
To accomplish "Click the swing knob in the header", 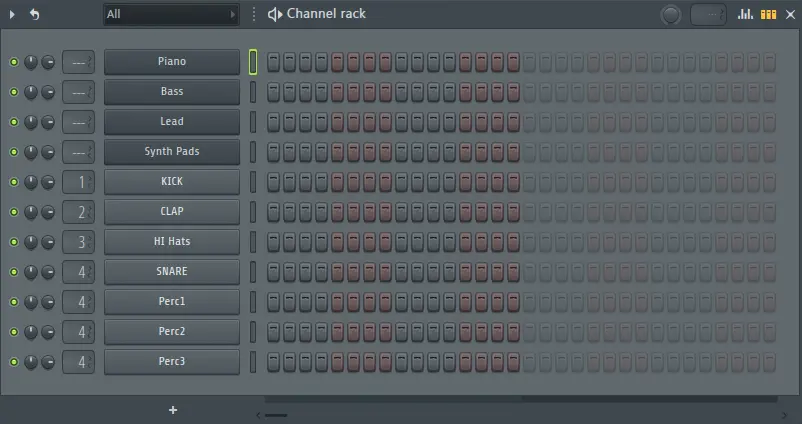I will pos(671,15).
